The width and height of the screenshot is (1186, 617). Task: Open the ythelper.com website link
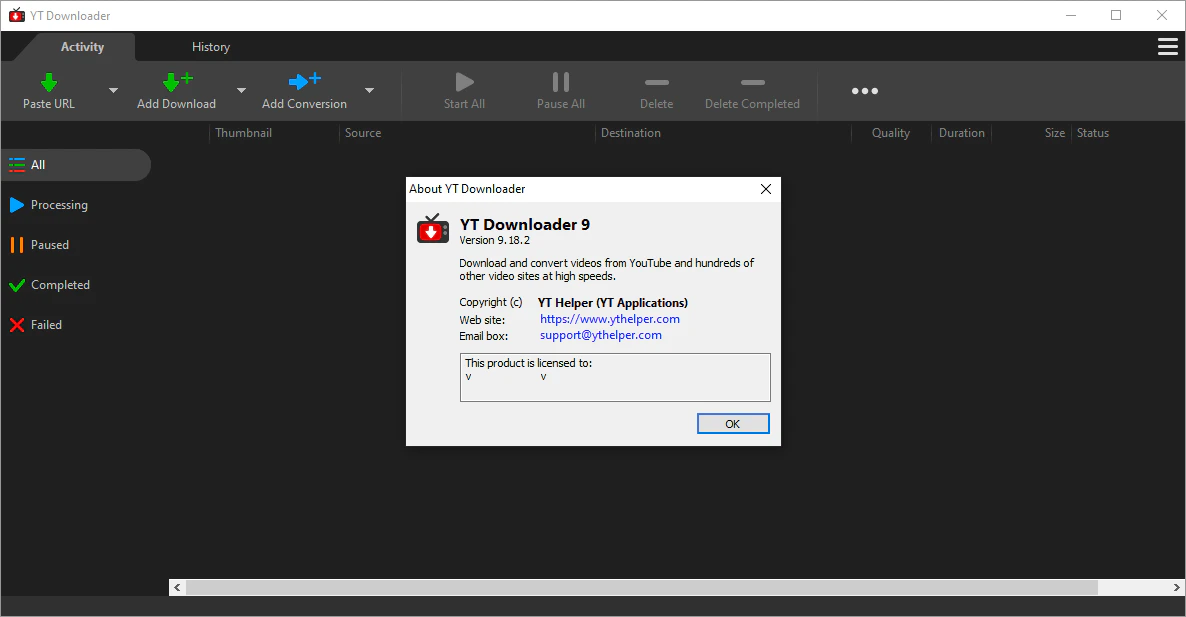click(610, 318)
